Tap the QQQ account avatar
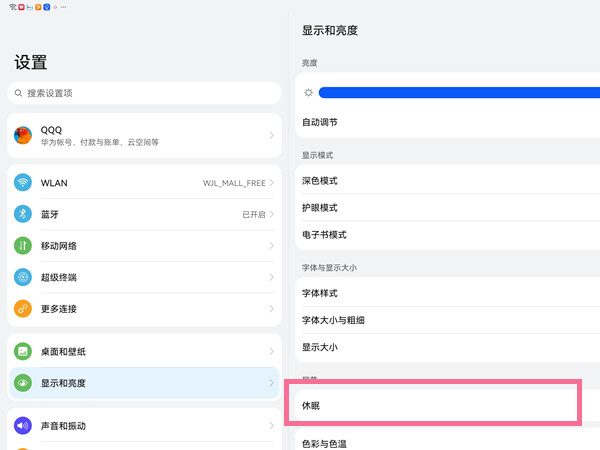600x450 pixels. (x=24, y=136)
